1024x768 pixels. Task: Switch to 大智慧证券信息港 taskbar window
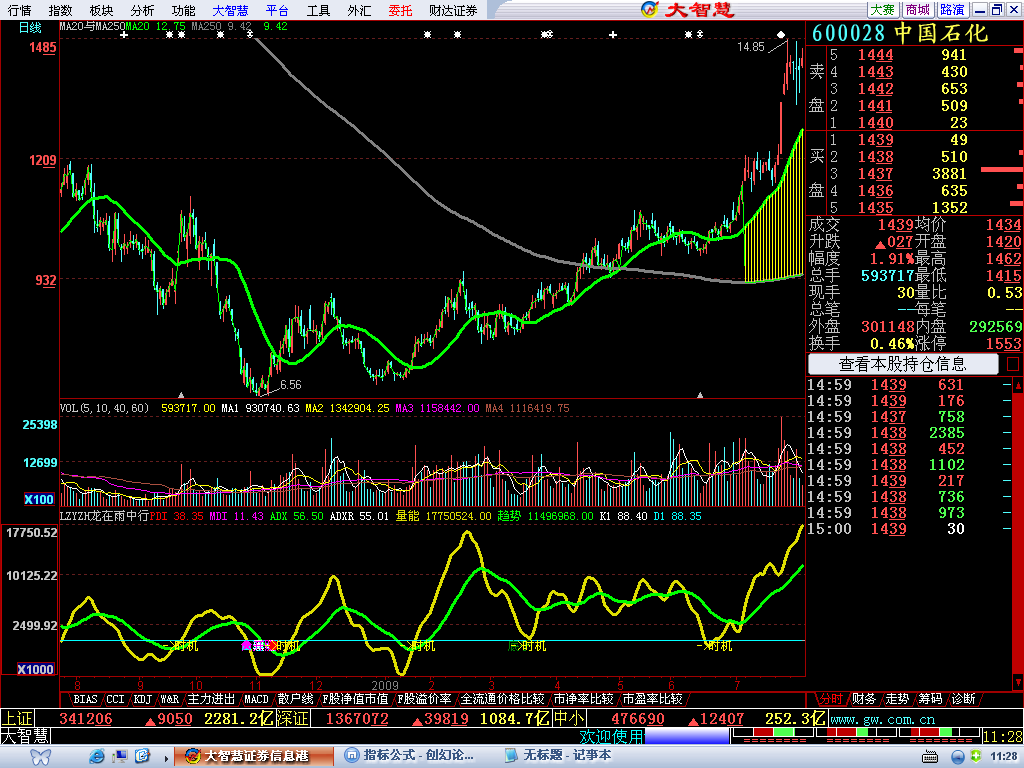point(252,756)
